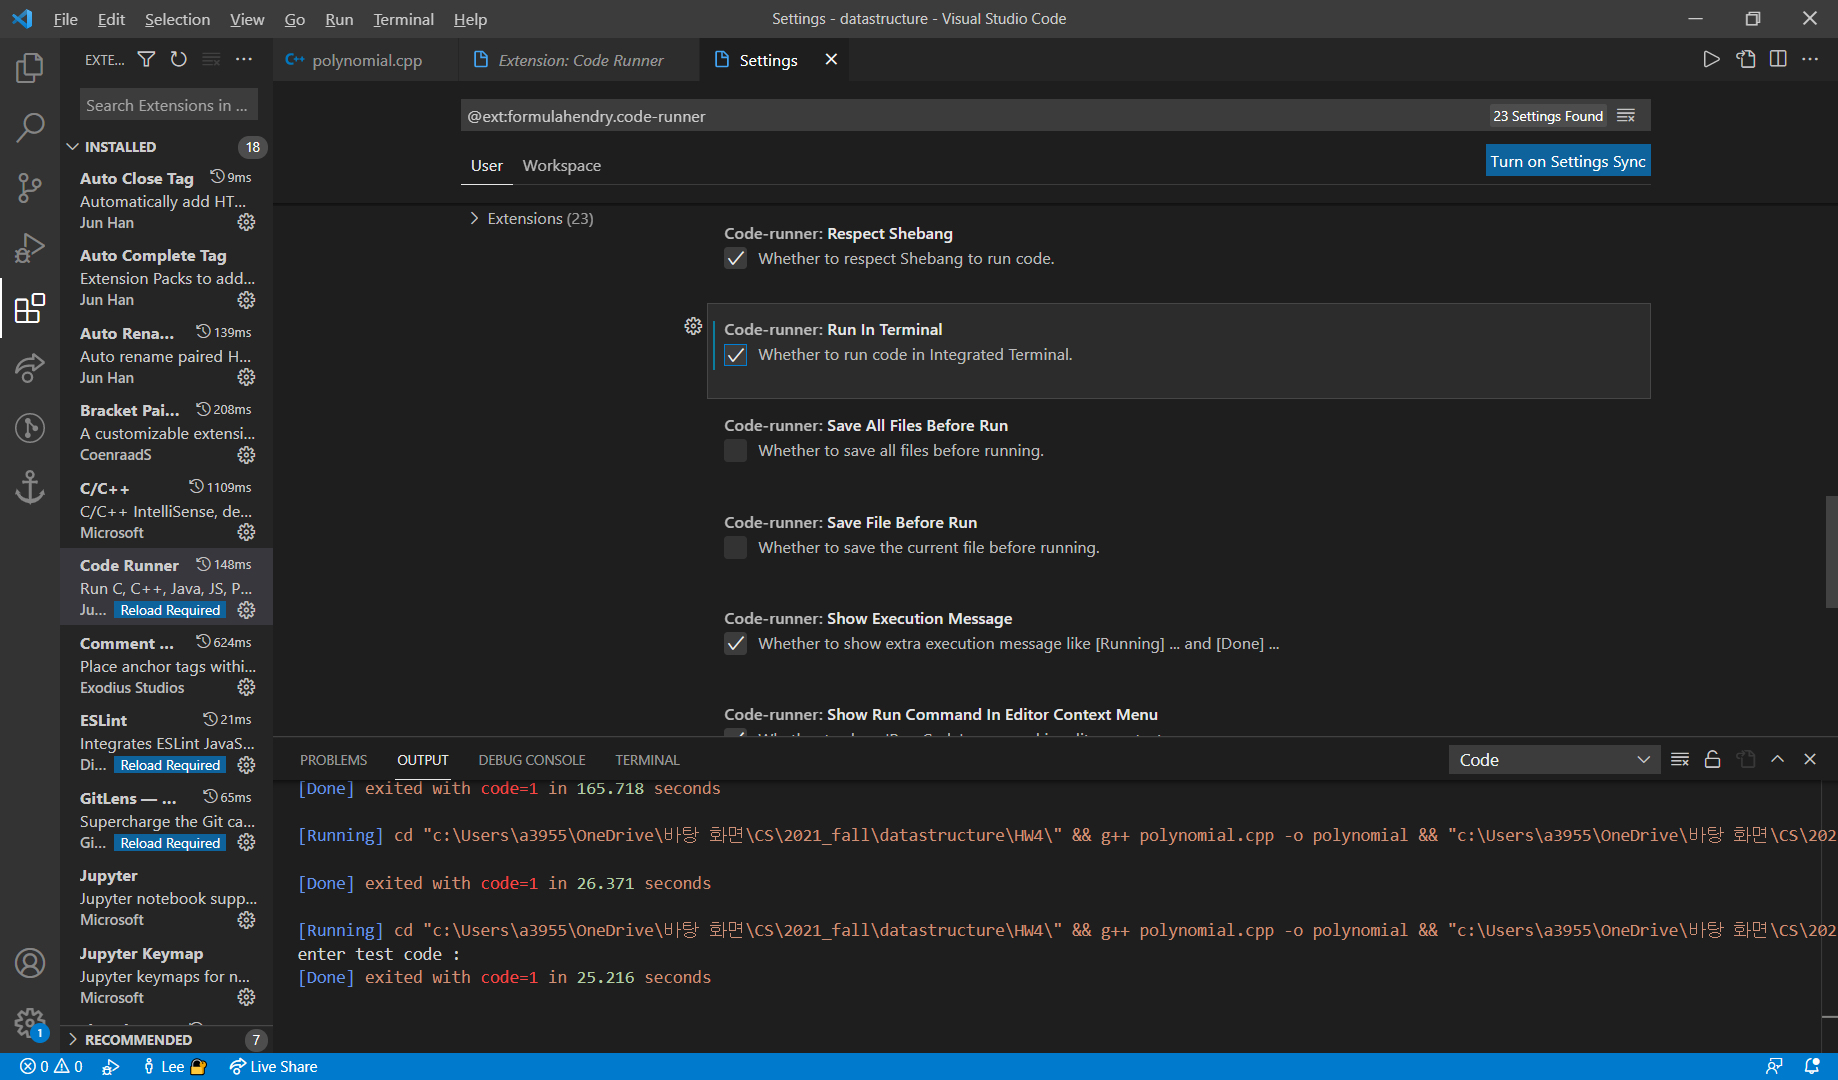Switch to Extension: Code Runner tab
The image size is (1838, 1080).
tap(580, 60)
